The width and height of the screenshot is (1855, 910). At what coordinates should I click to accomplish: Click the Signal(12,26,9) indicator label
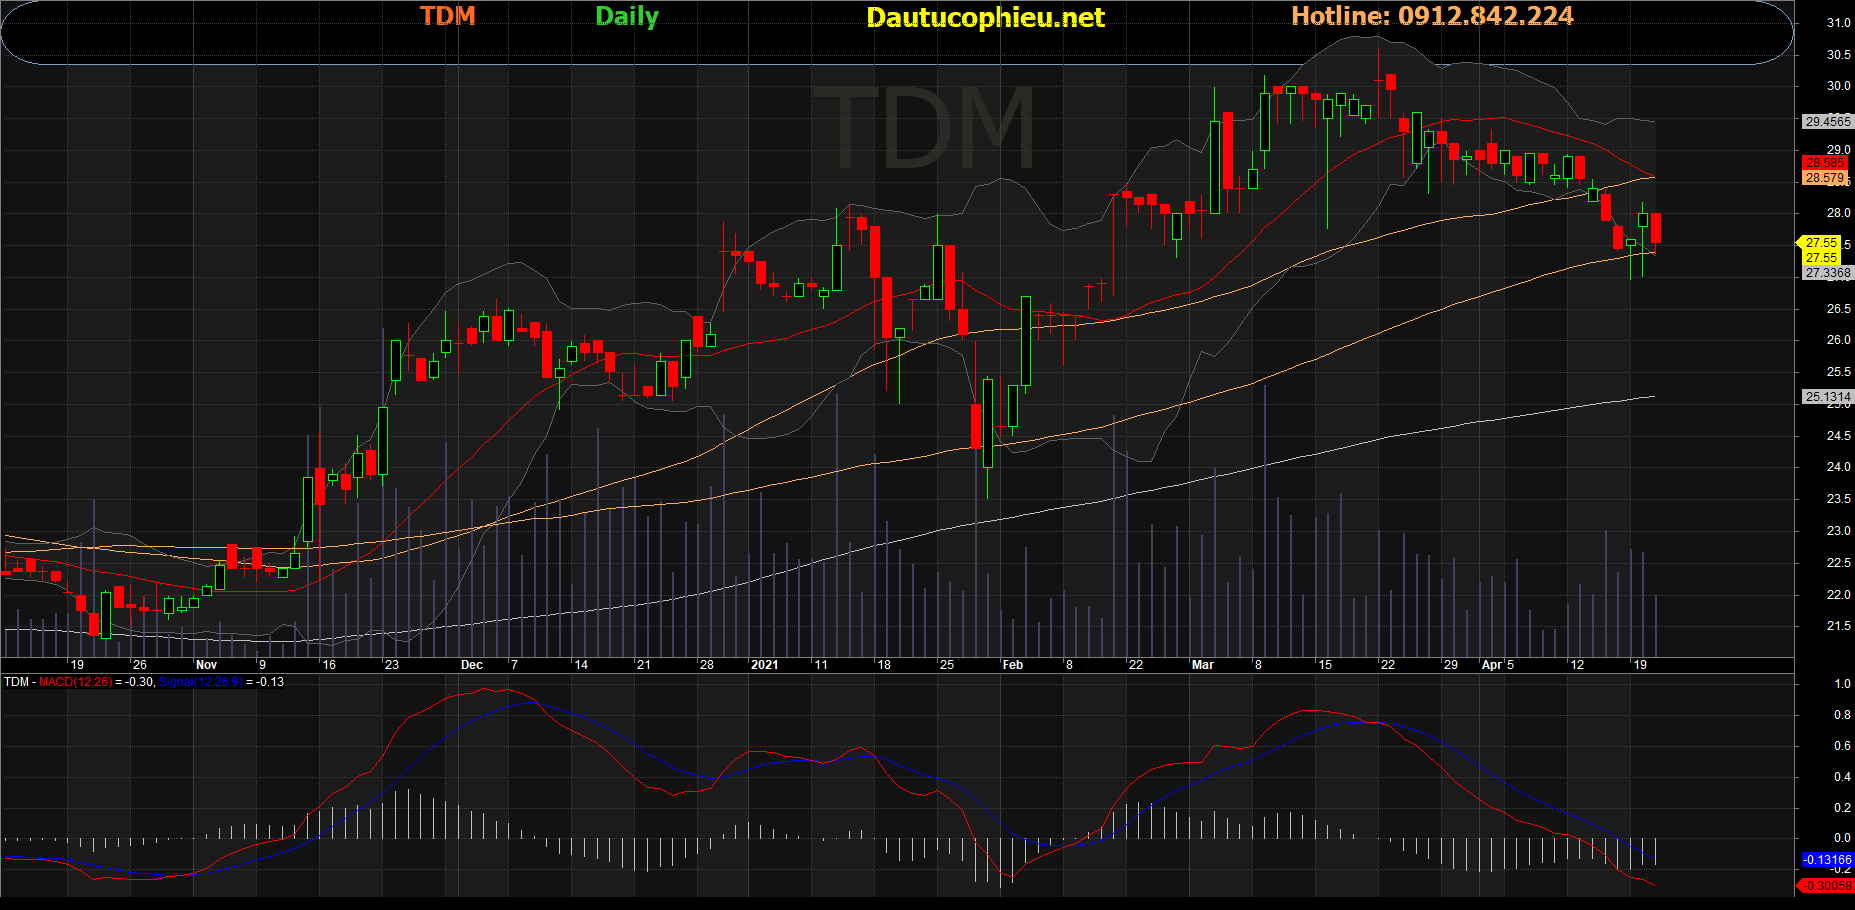pos(200,682)
